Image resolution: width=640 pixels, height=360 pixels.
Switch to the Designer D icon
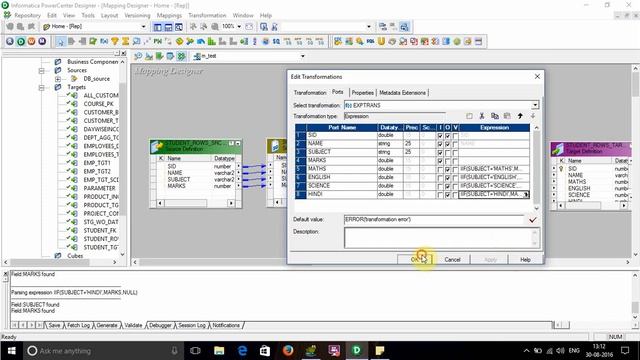[x=20, y=41]
